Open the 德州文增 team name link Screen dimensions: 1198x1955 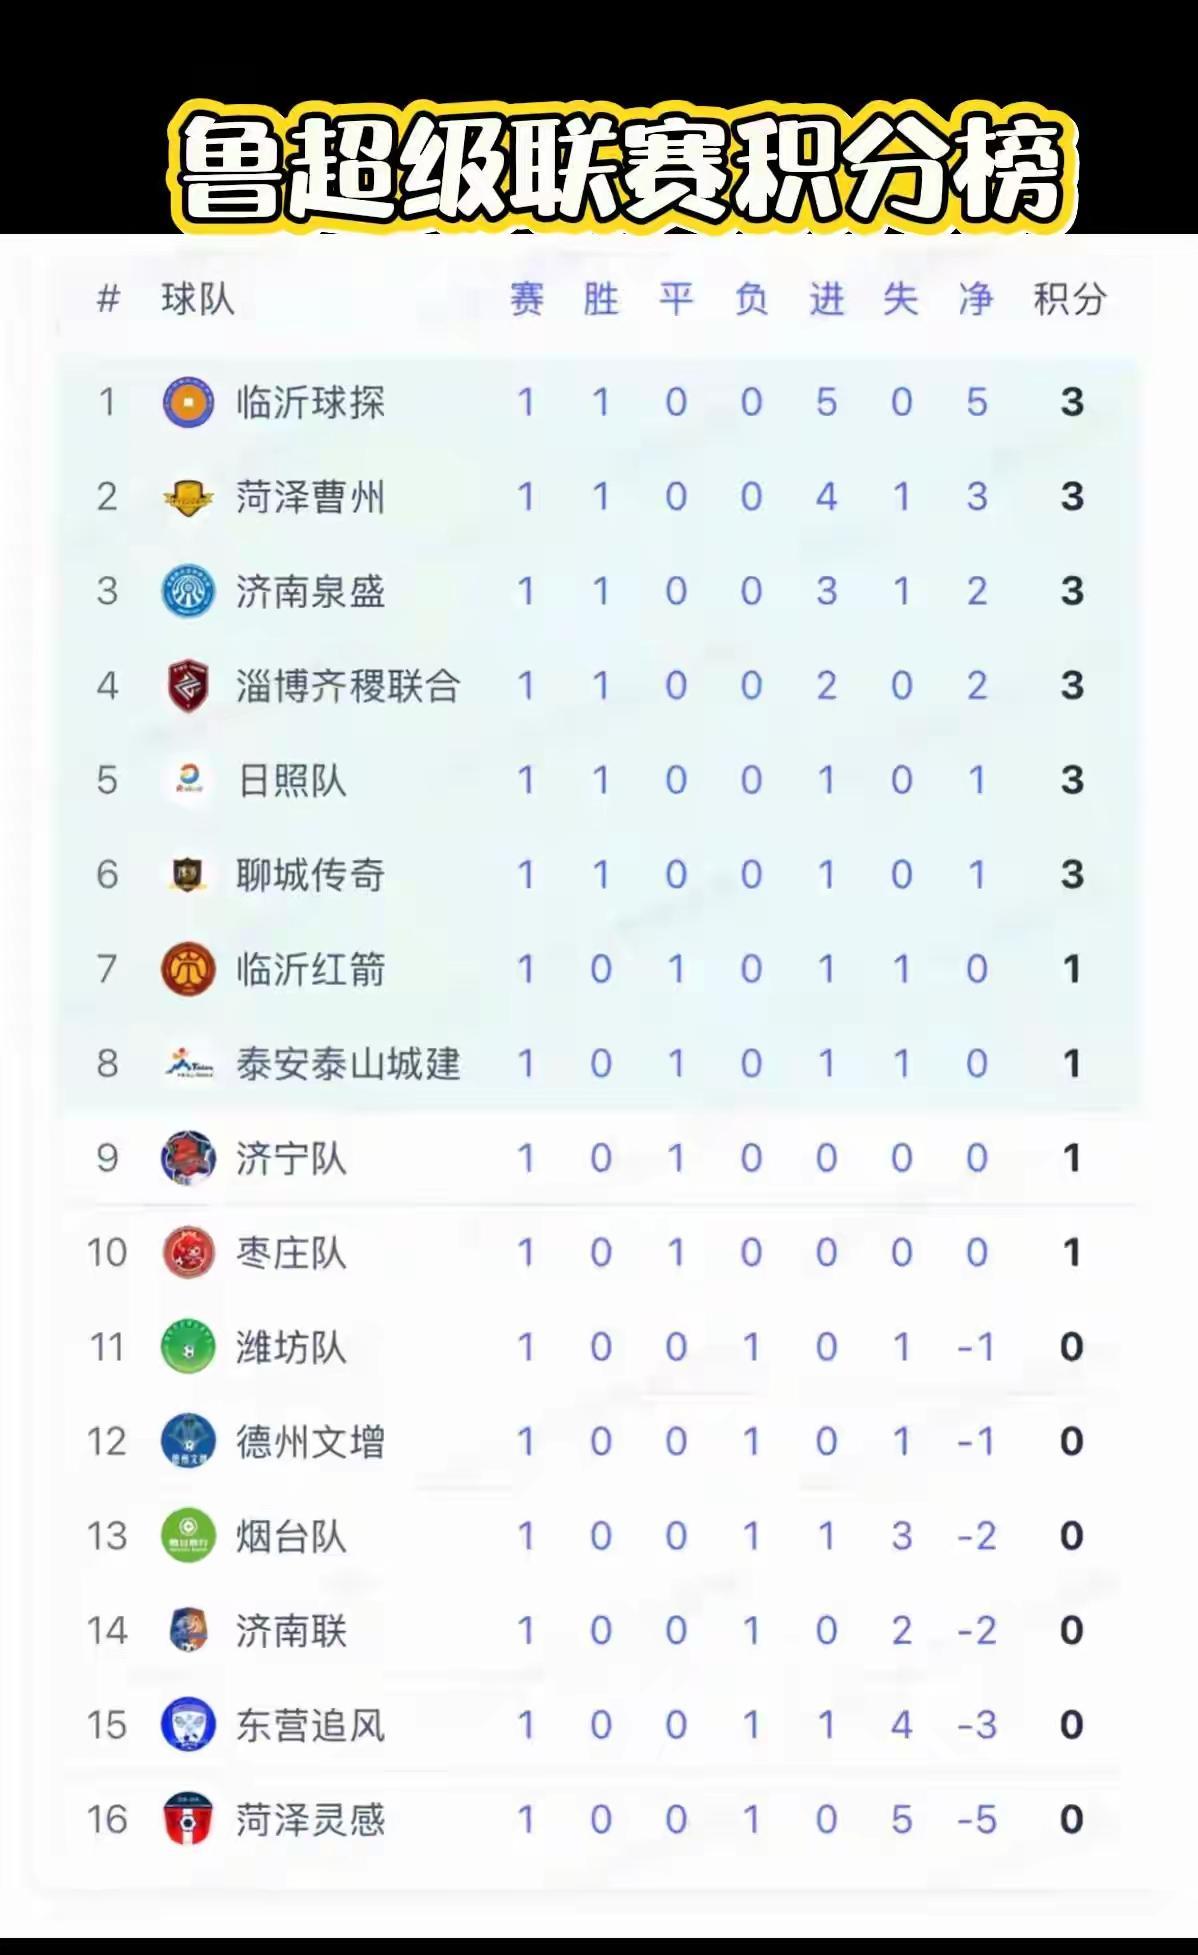click(x=310, y=1442)
